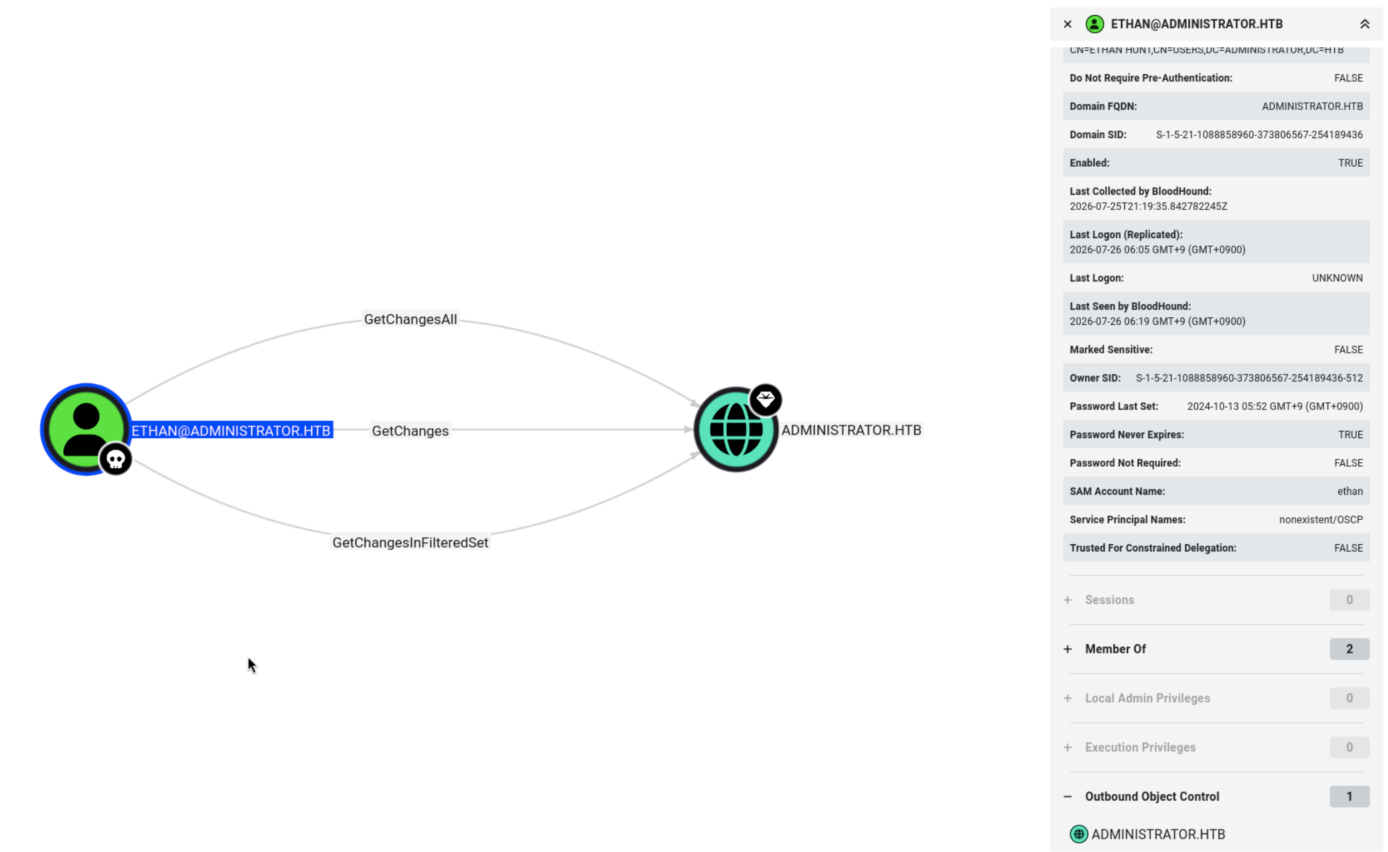Expand Execution Privileges section
This screenshot has width=1388, height=852.
(x=1067, y=747)
